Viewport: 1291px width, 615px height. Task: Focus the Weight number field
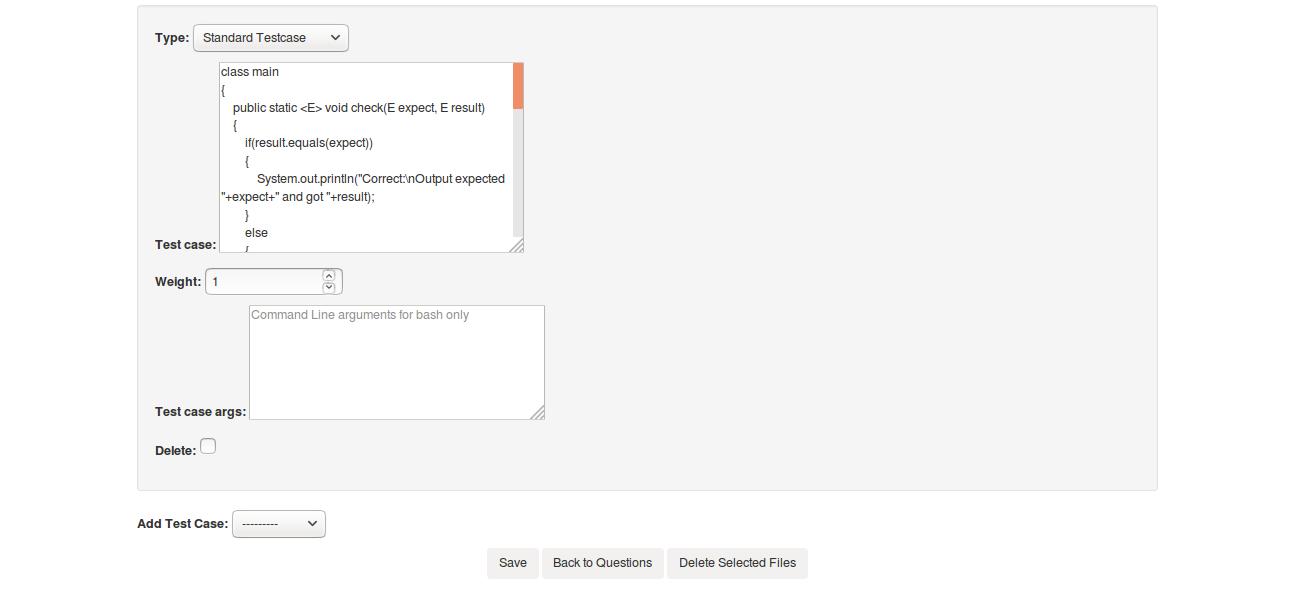pos(264,282)
